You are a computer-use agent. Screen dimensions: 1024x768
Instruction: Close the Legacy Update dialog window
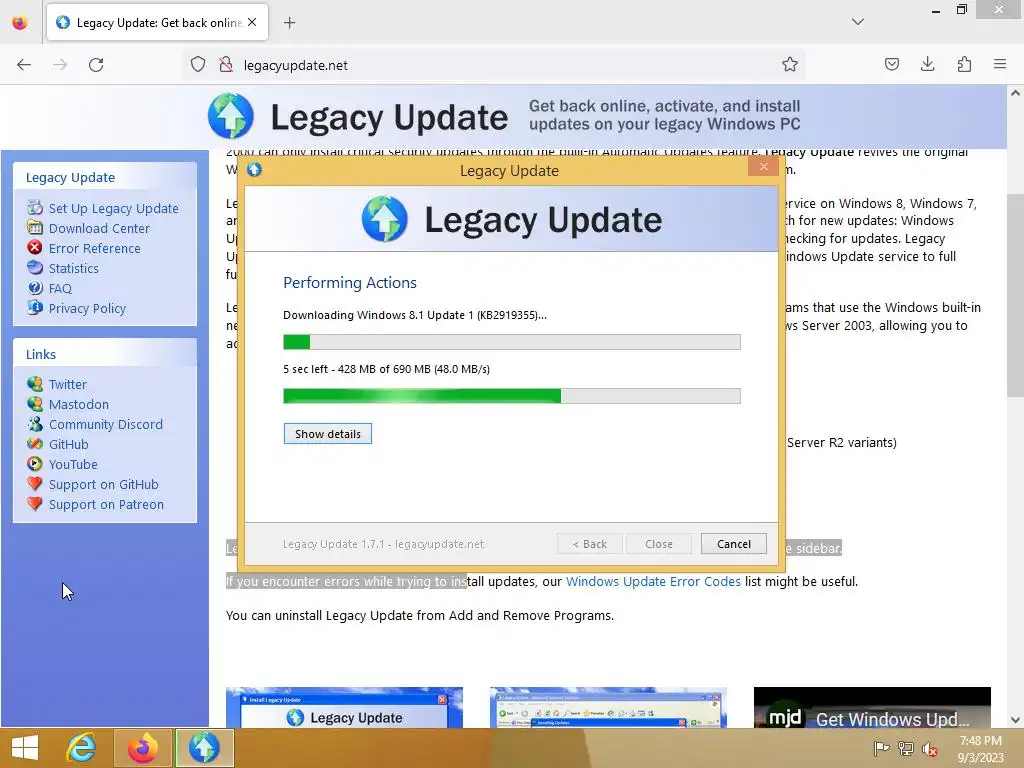[x=763, y=167]
